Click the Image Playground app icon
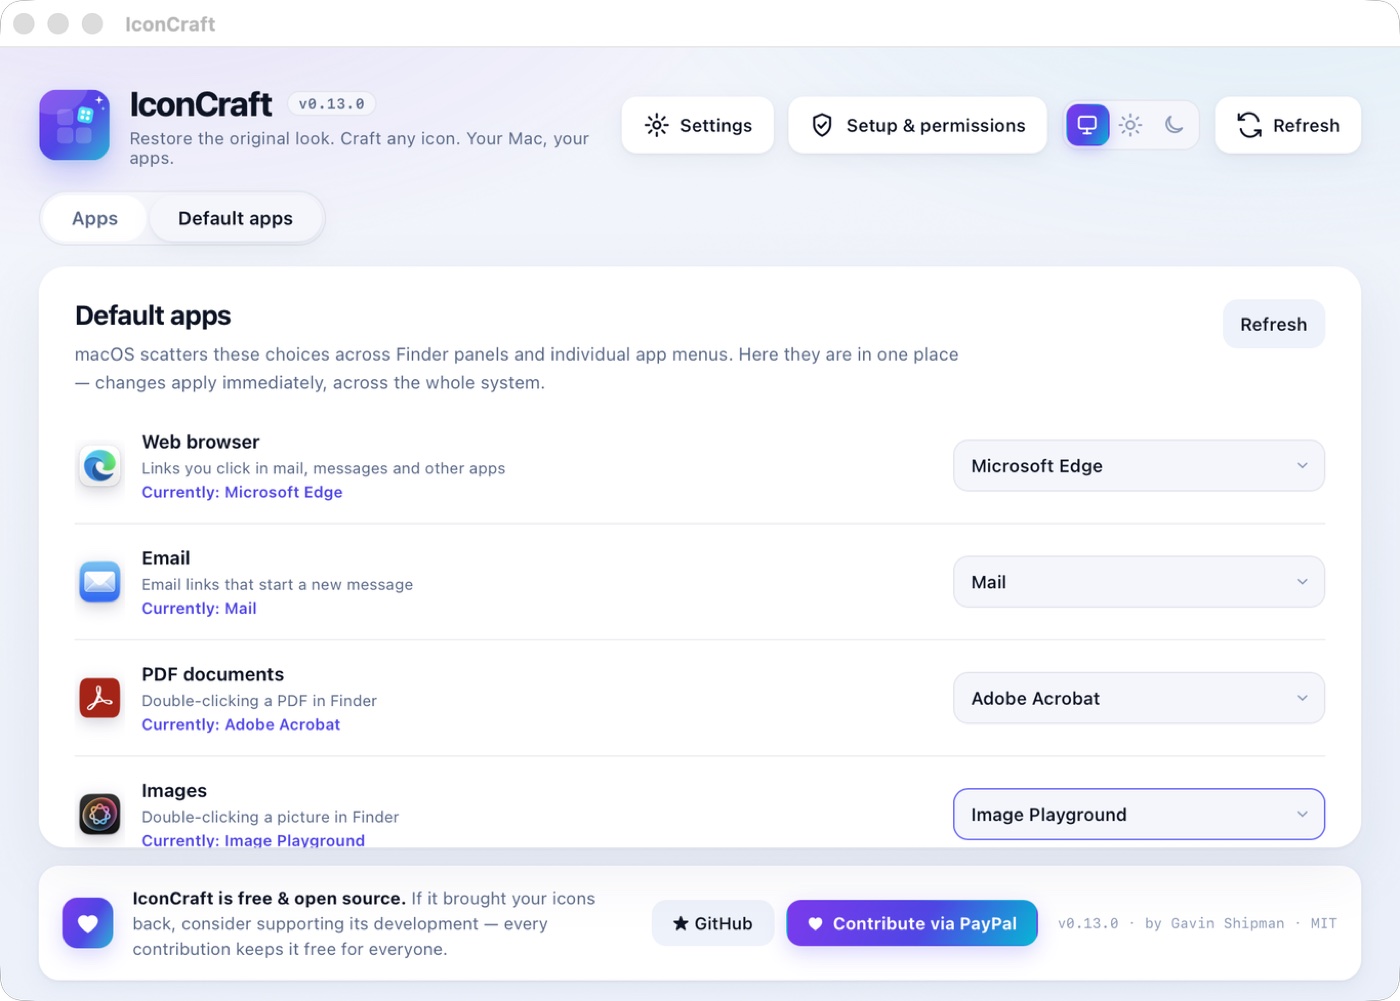The image size is (1400, 1001). (100, 814)
